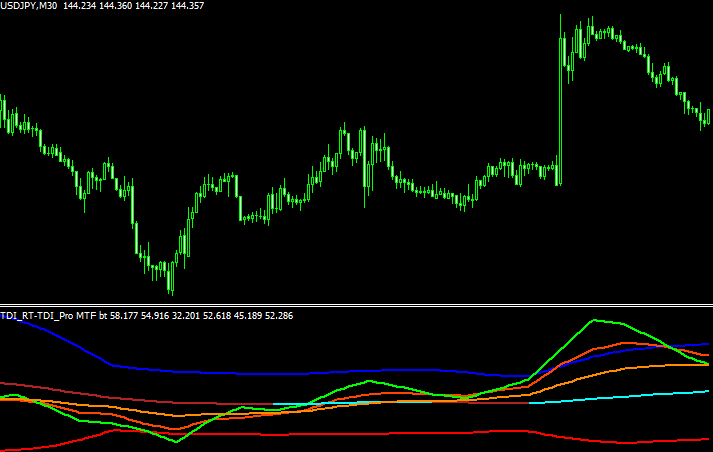This screenshot has height=452, width=713.
Task: Select the USDJPY,M30 chart title text
Action: (29, 6)
